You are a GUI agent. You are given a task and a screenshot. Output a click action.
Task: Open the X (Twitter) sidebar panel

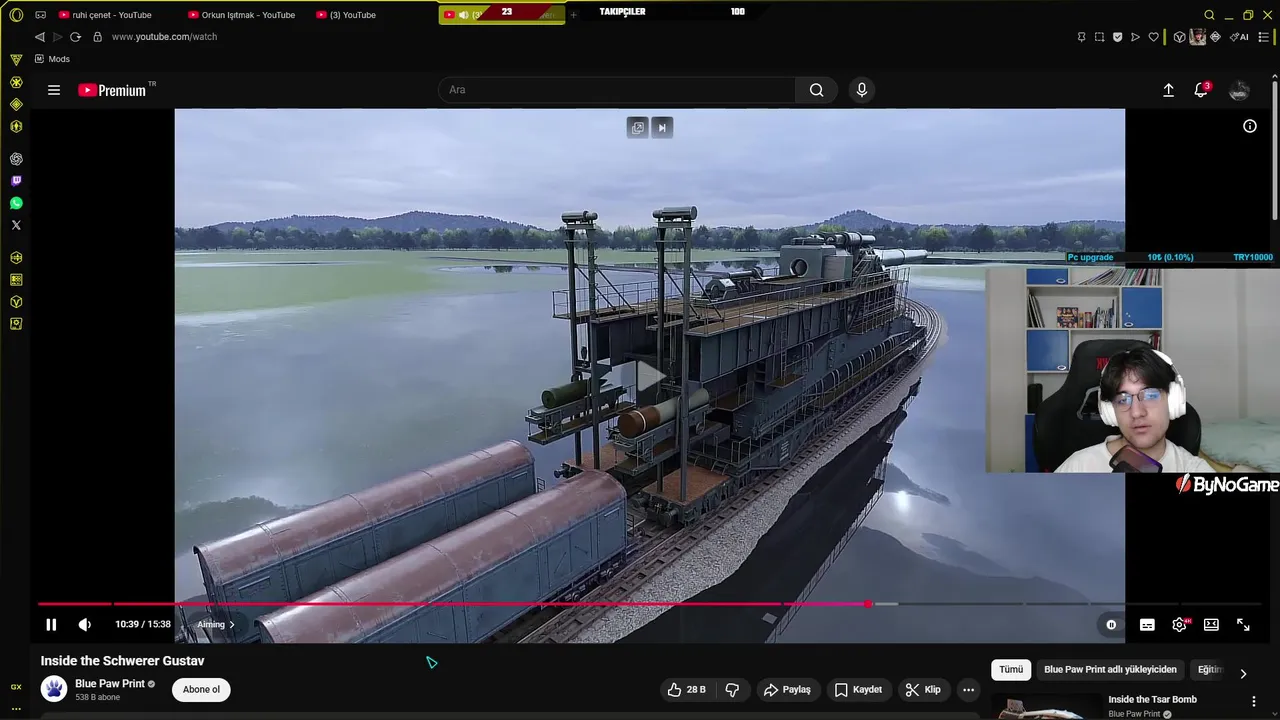[16, 225]
